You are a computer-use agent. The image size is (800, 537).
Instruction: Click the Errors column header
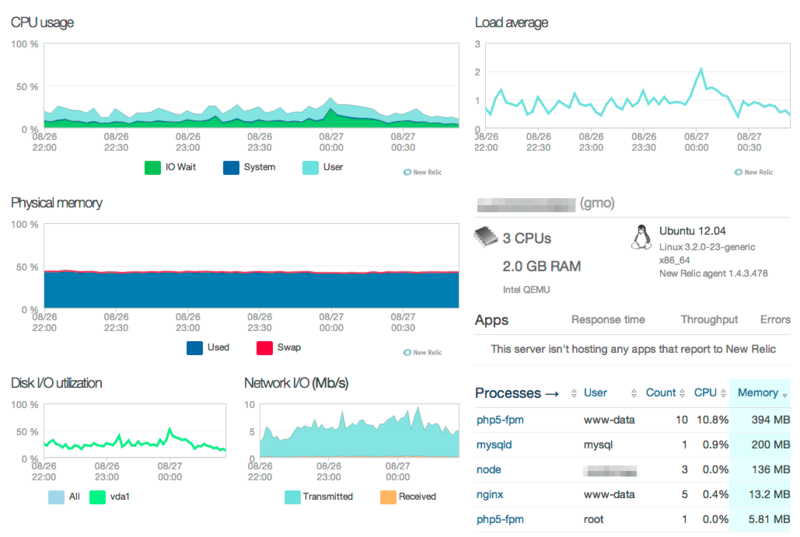[775, 320]
